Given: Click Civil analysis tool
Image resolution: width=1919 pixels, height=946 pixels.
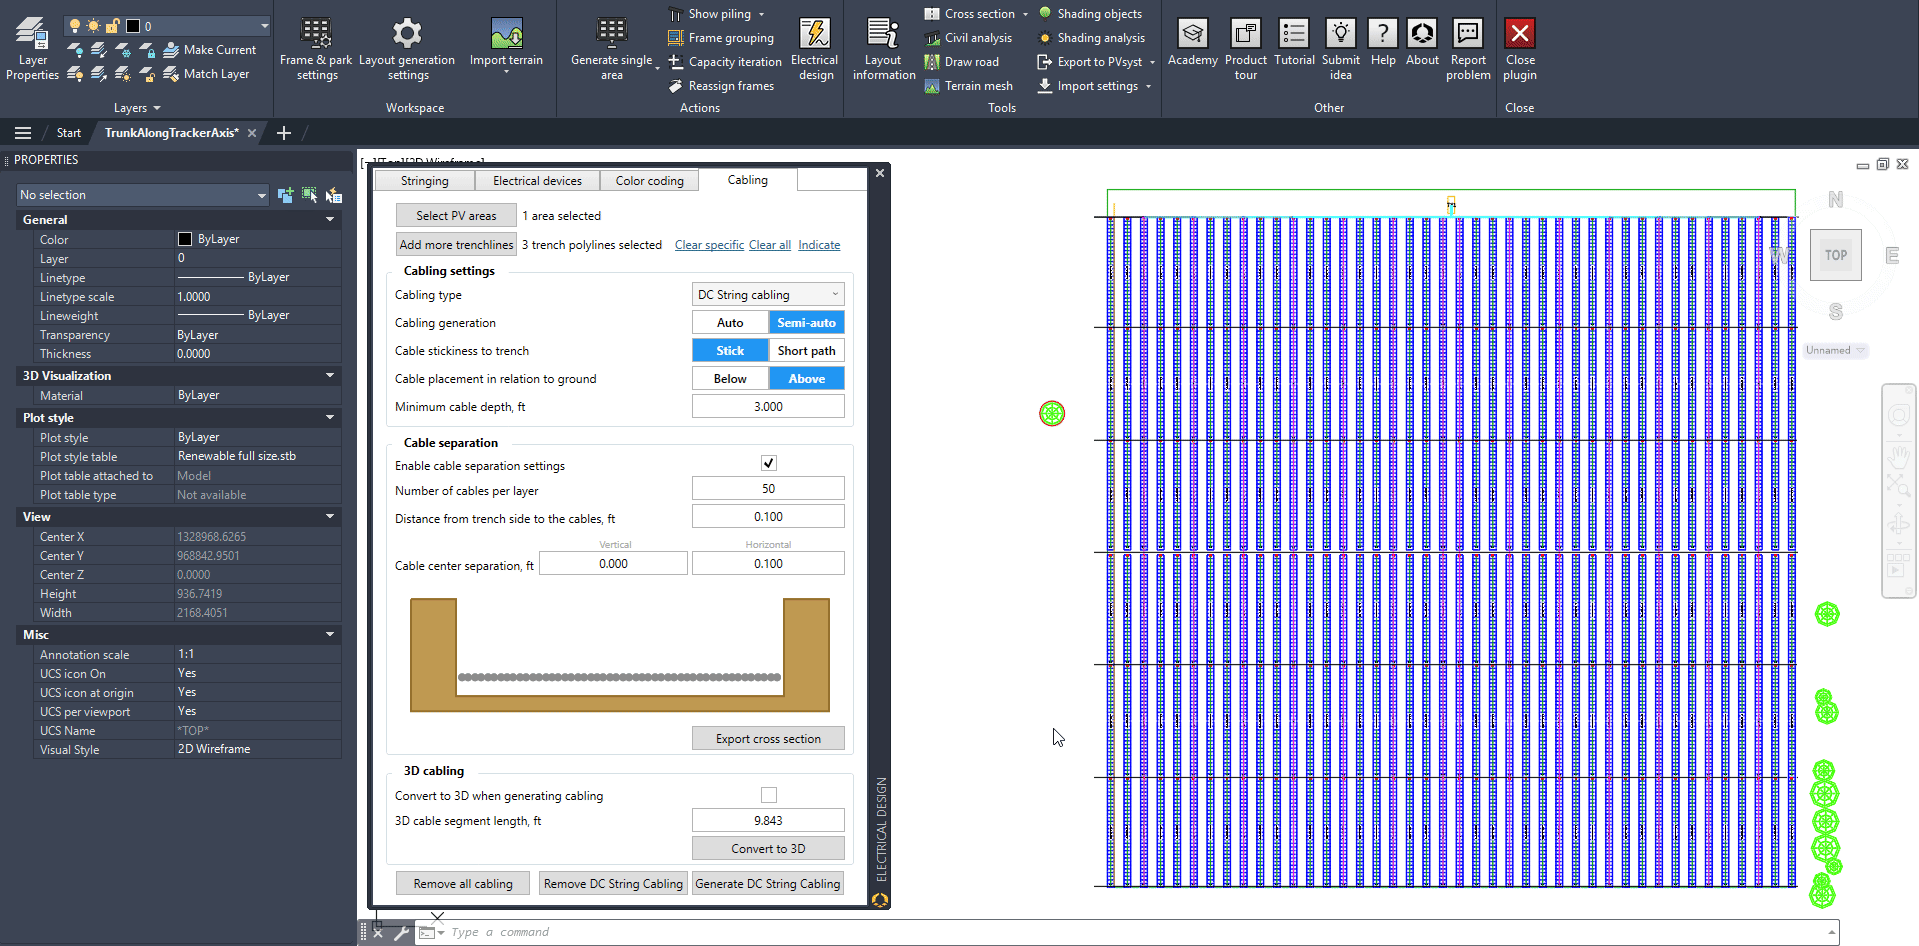Looking at the screenshot, I should 968,38.
